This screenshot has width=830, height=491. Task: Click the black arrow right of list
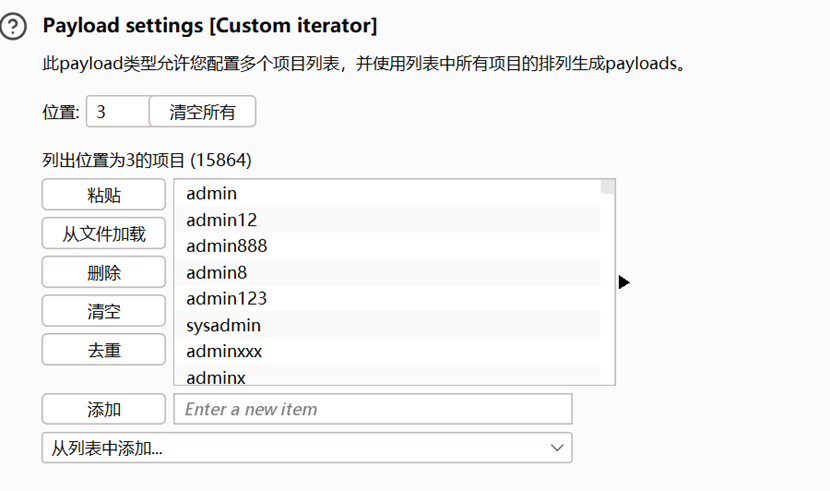[624, 283]
